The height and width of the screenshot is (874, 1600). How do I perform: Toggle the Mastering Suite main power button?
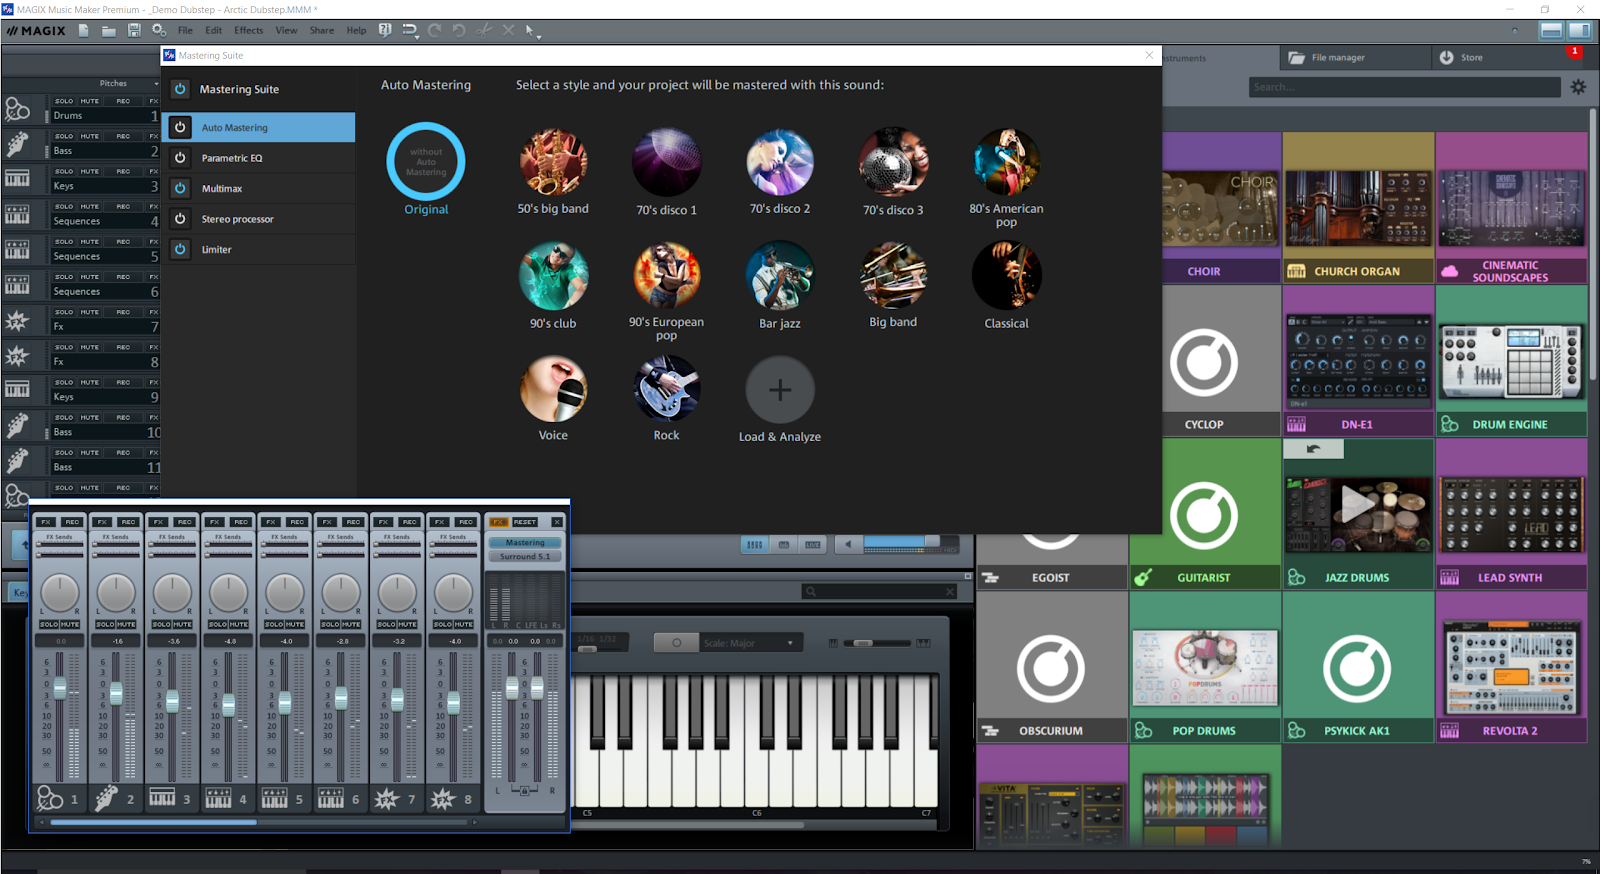[x=180, y=89]
